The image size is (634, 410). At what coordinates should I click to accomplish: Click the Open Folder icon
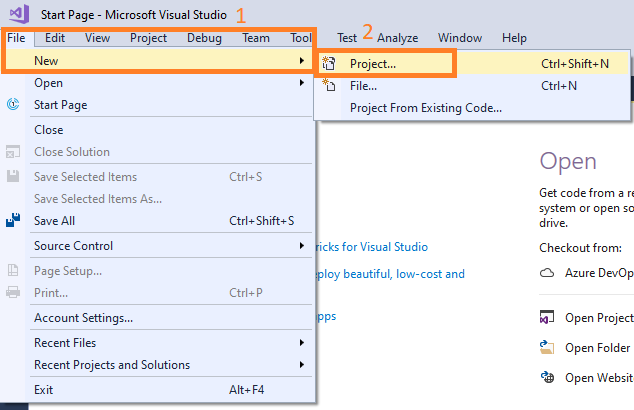[x=547, y=347]
